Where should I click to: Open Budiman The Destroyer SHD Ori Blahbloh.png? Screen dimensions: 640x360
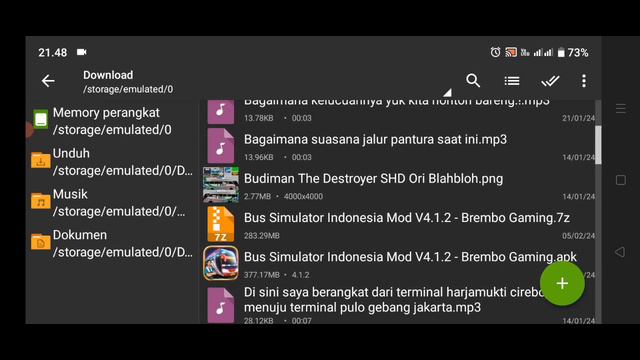click(399, 185)
